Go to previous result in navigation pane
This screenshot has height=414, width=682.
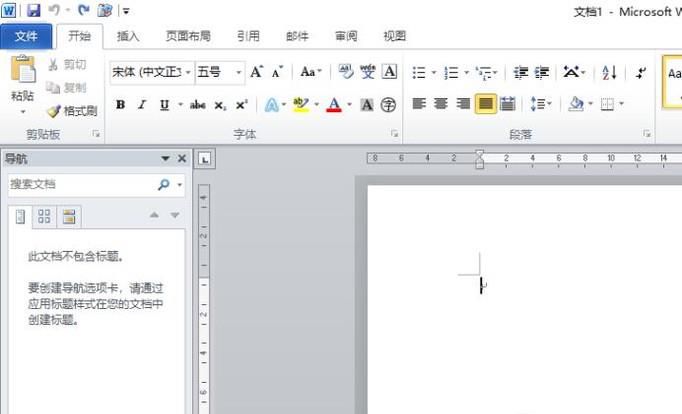154,215
